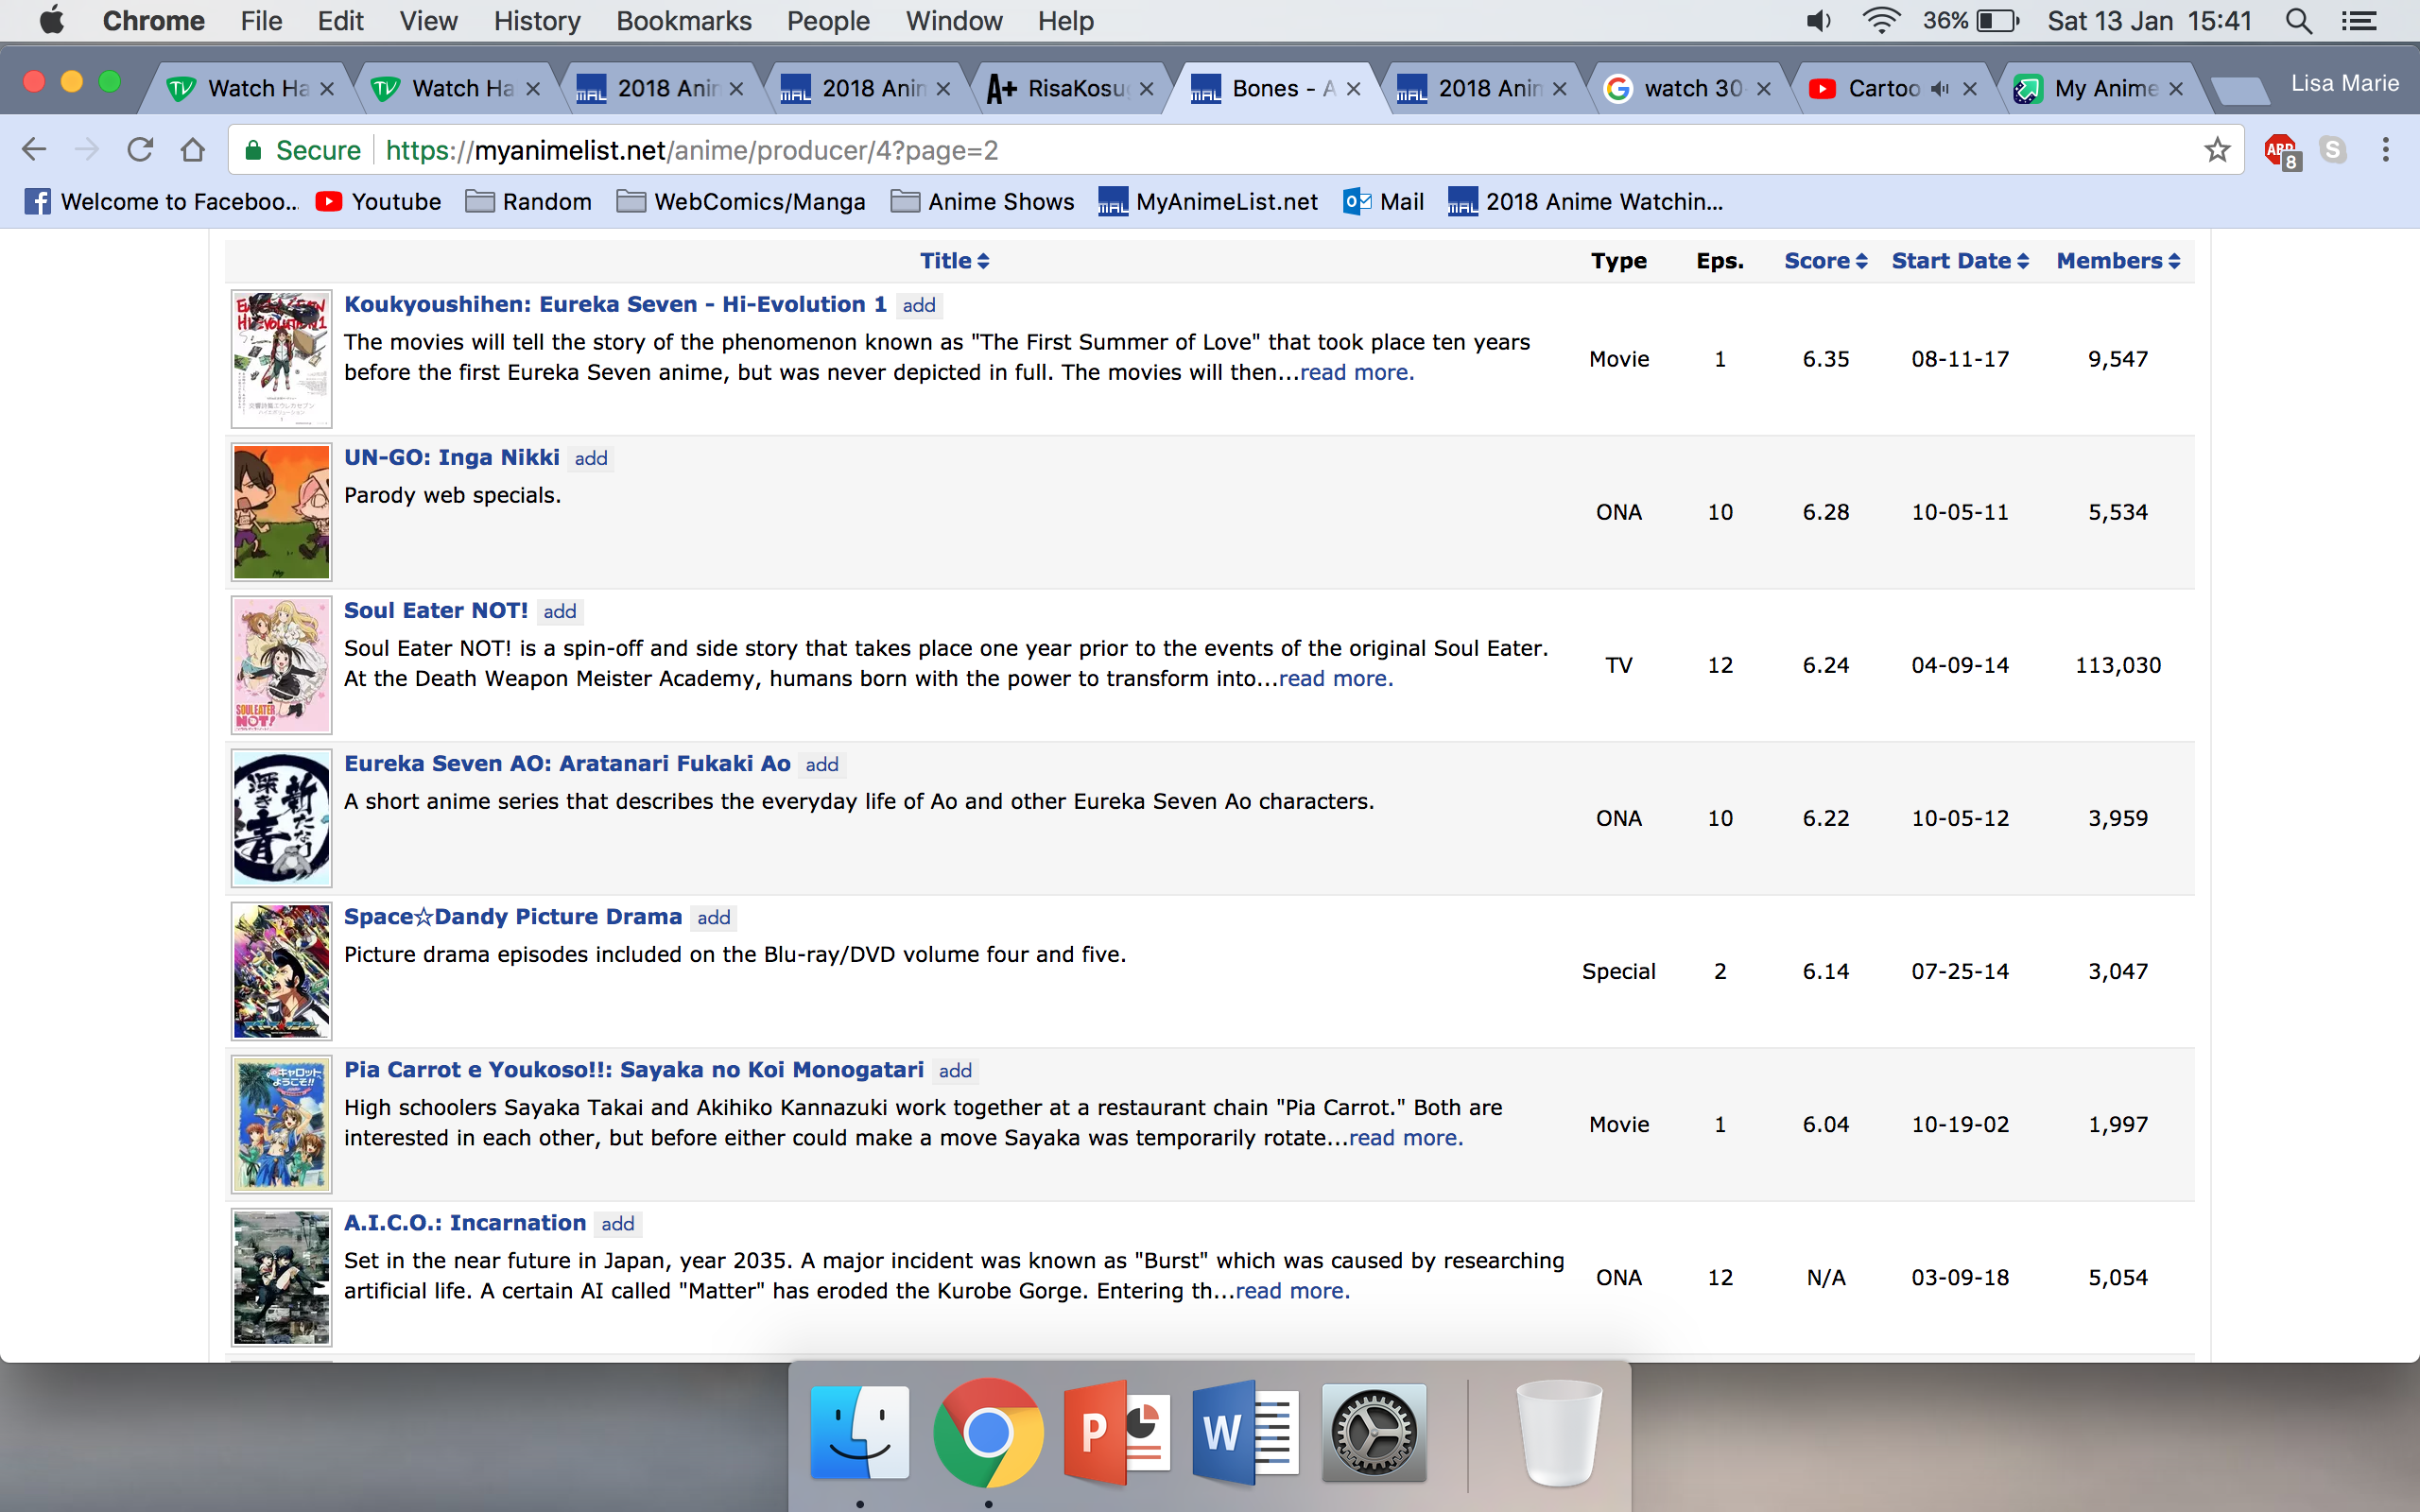The height and width of the screenshot is (1512, 2420).
Task: Open Soul Eater NOT! title link
Action: coord(436,610)
